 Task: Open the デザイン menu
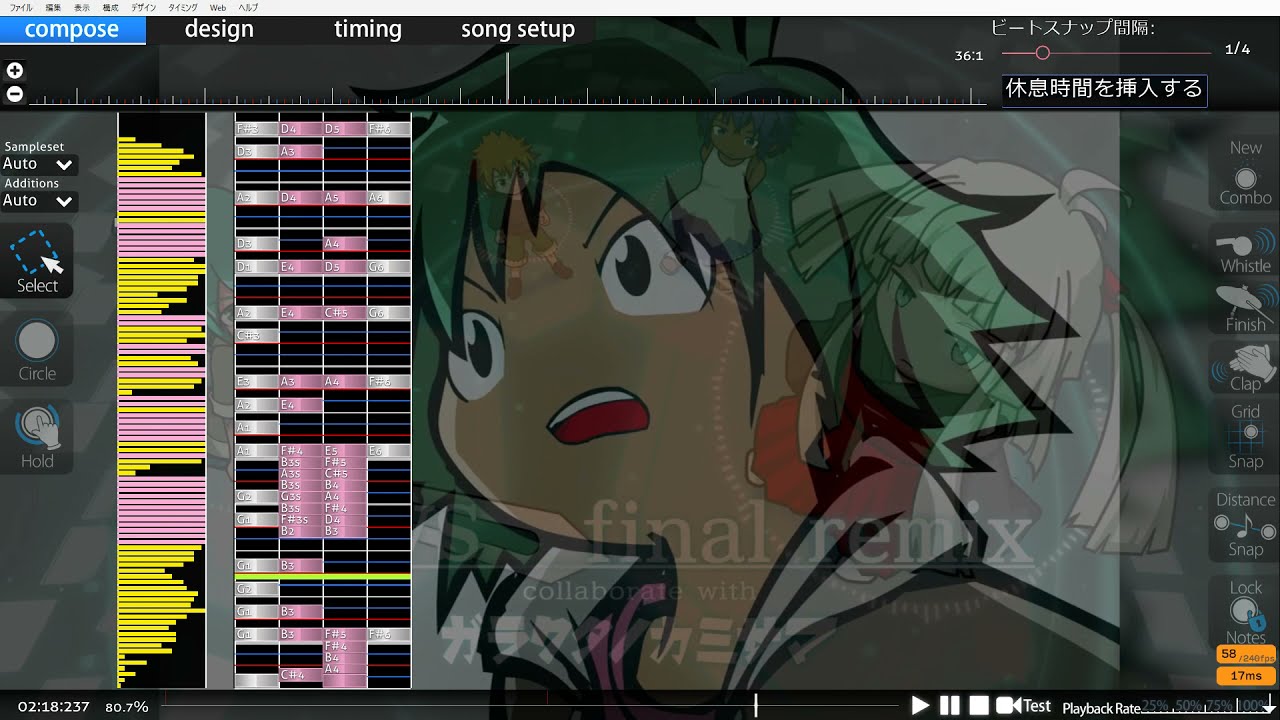tap(143, 7)
